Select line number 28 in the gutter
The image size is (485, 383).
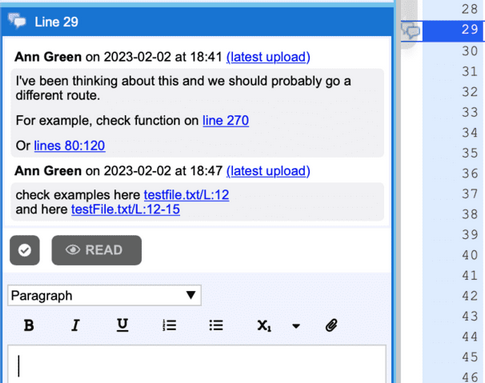(x=470, y=9)
